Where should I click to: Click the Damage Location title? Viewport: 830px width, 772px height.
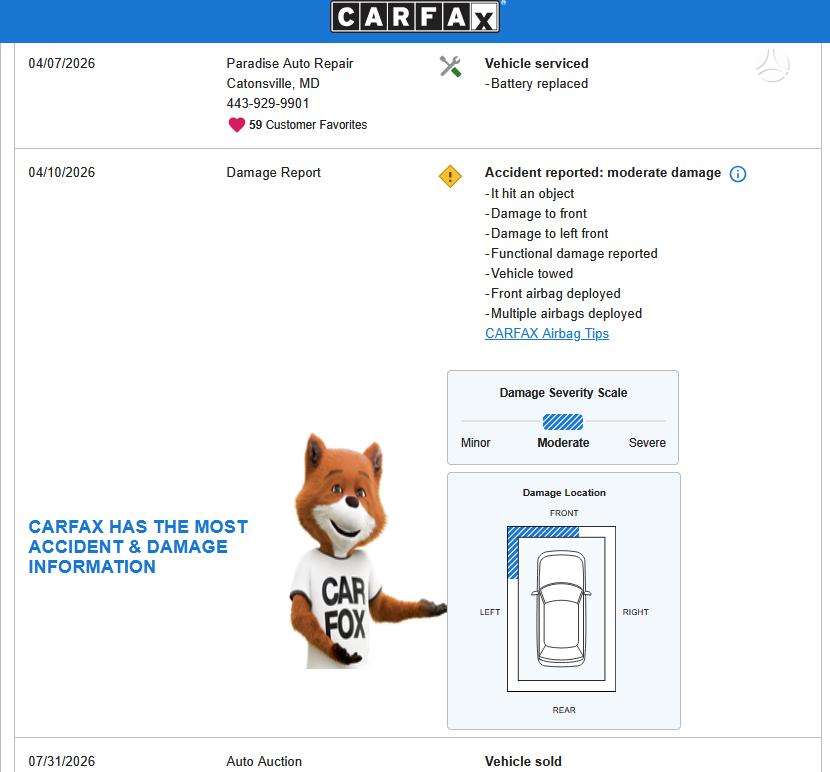[x=564, y=492]
